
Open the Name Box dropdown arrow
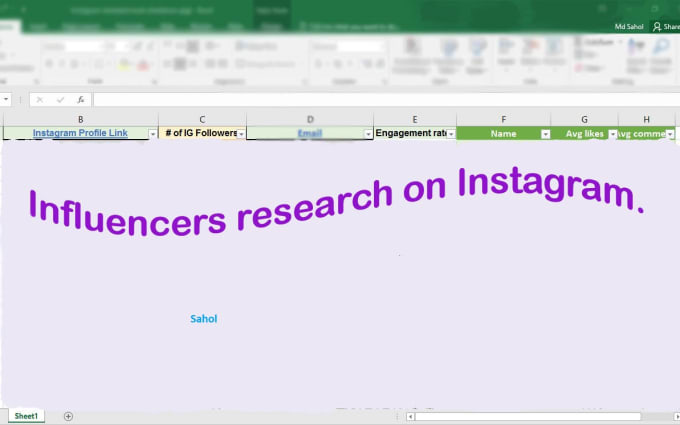click(x=8, y=100)
